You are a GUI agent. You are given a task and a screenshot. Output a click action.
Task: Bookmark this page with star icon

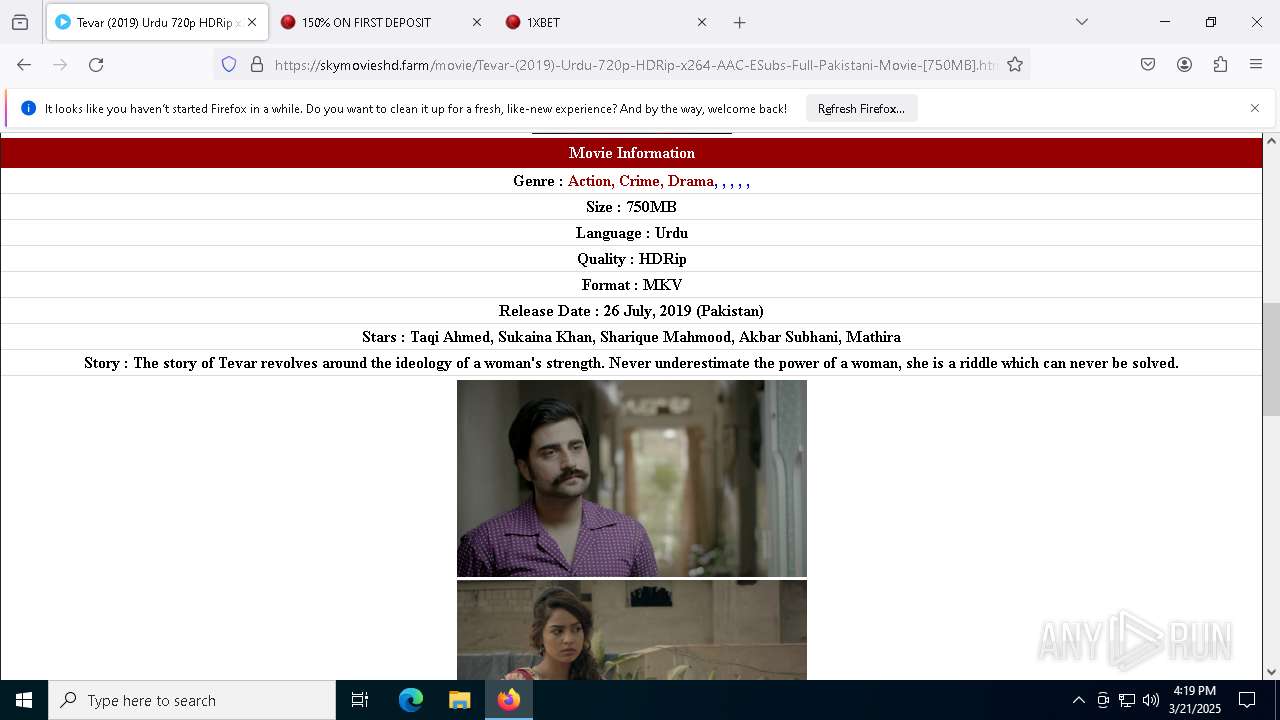1015,64
